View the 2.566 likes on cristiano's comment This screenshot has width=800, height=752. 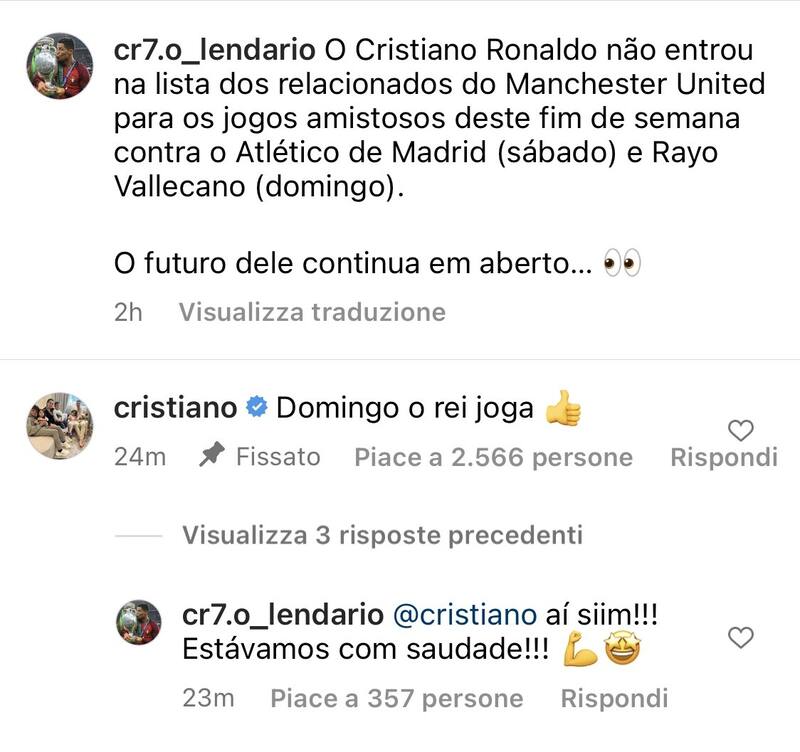click(x=493, y=457)
